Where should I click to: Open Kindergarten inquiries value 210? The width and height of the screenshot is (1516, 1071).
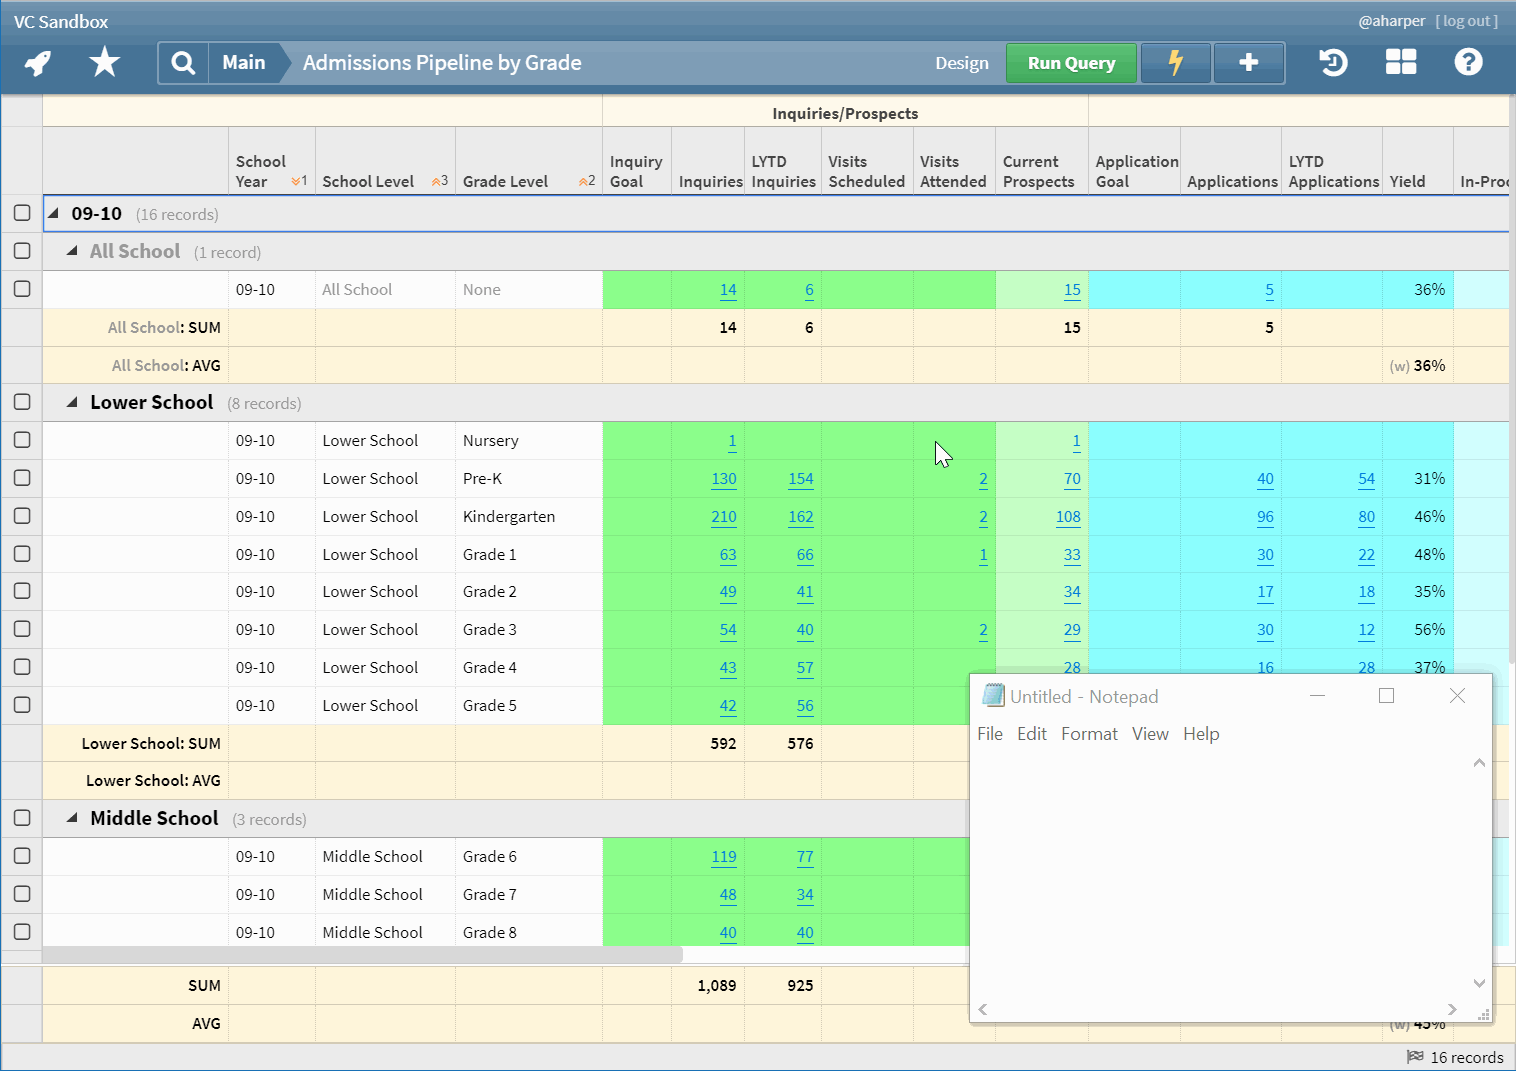point(723,517)
